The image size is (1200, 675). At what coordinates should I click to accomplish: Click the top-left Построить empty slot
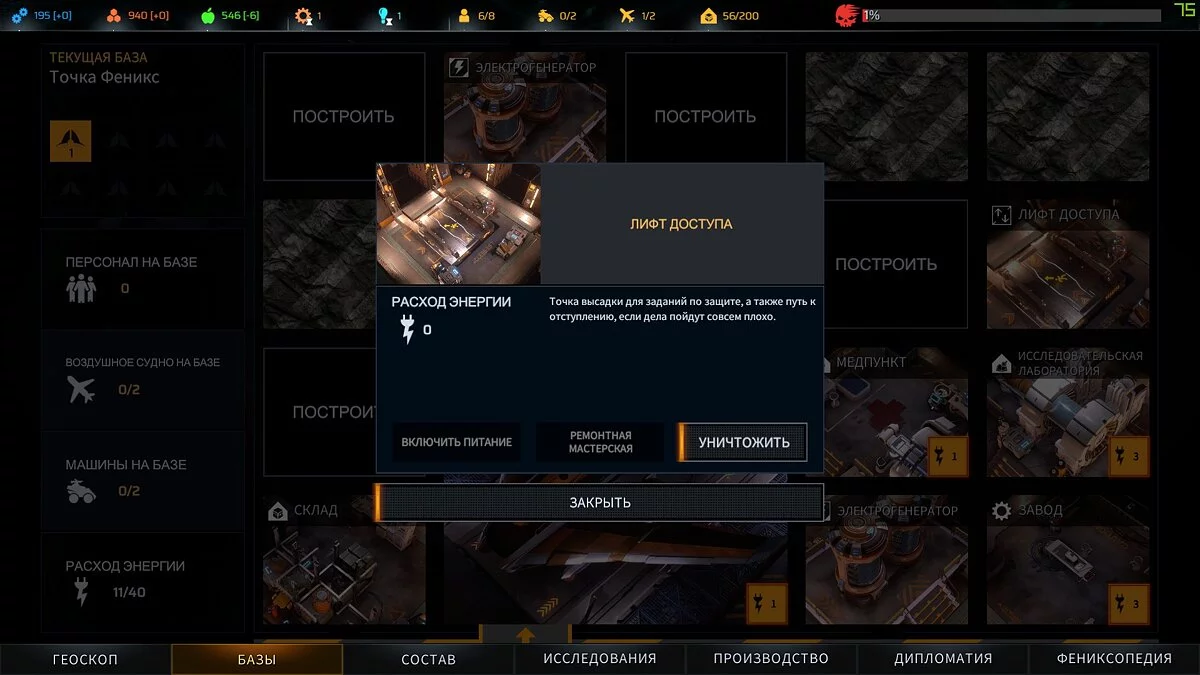[x=343, y=116]
